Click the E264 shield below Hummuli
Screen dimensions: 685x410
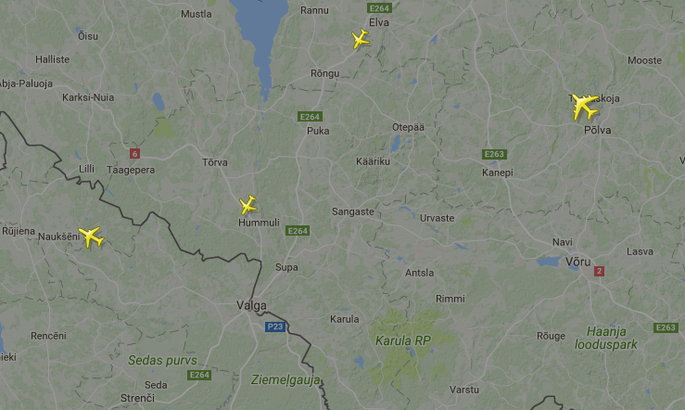point(298,231)
